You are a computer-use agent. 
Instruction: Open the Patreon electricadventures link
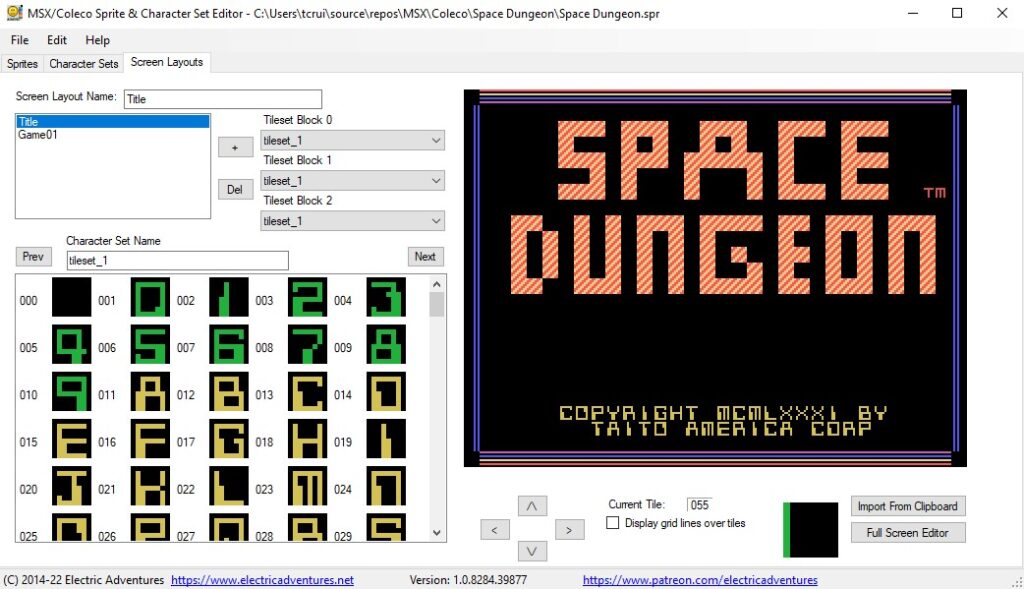point(700,580)
